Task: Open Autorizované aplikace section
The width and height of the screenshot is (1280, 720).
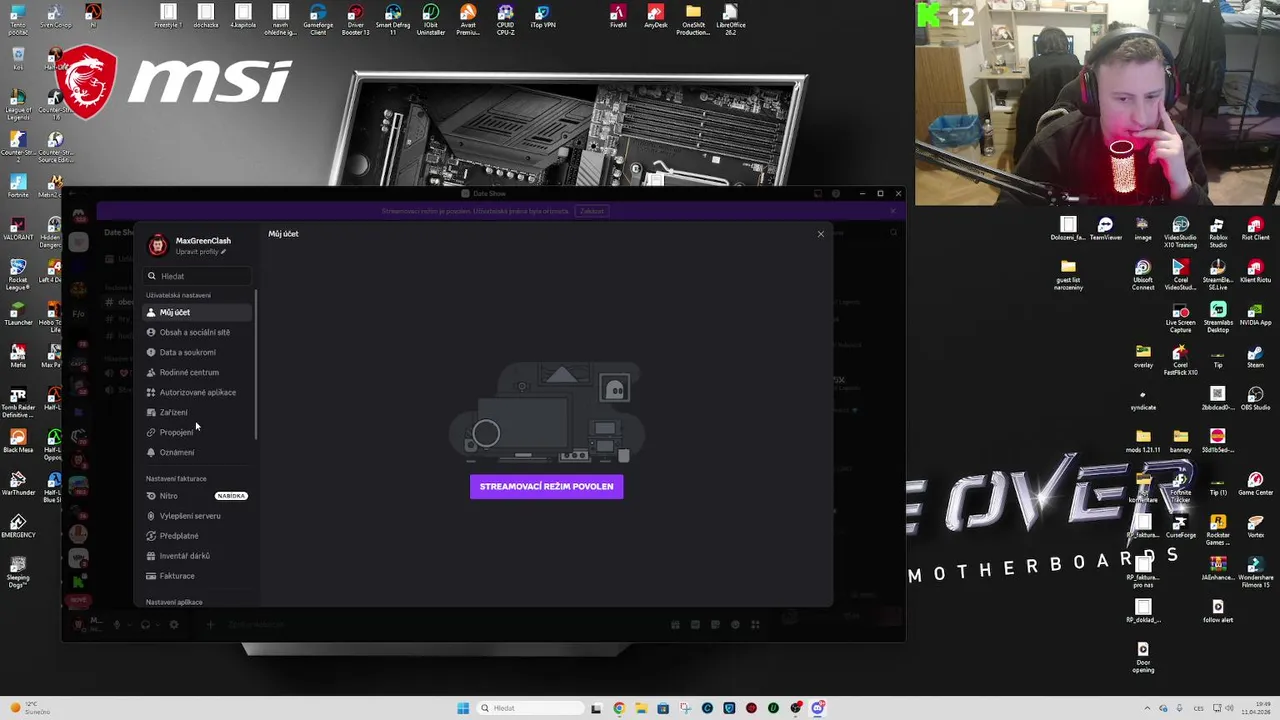Action: pos(197,392)
